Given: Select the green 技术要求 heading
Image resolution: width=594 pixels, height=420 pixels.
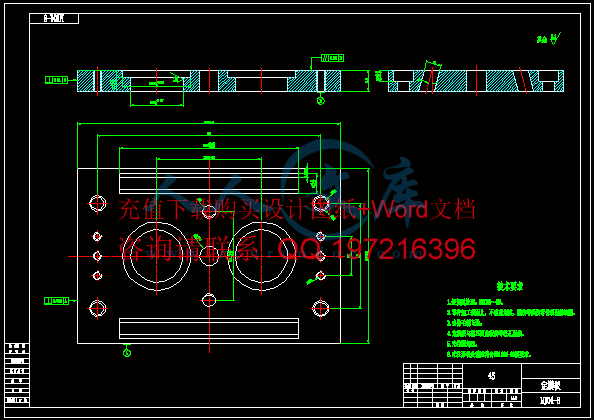Looking at the screenshot, I should (x=510, y=286).
